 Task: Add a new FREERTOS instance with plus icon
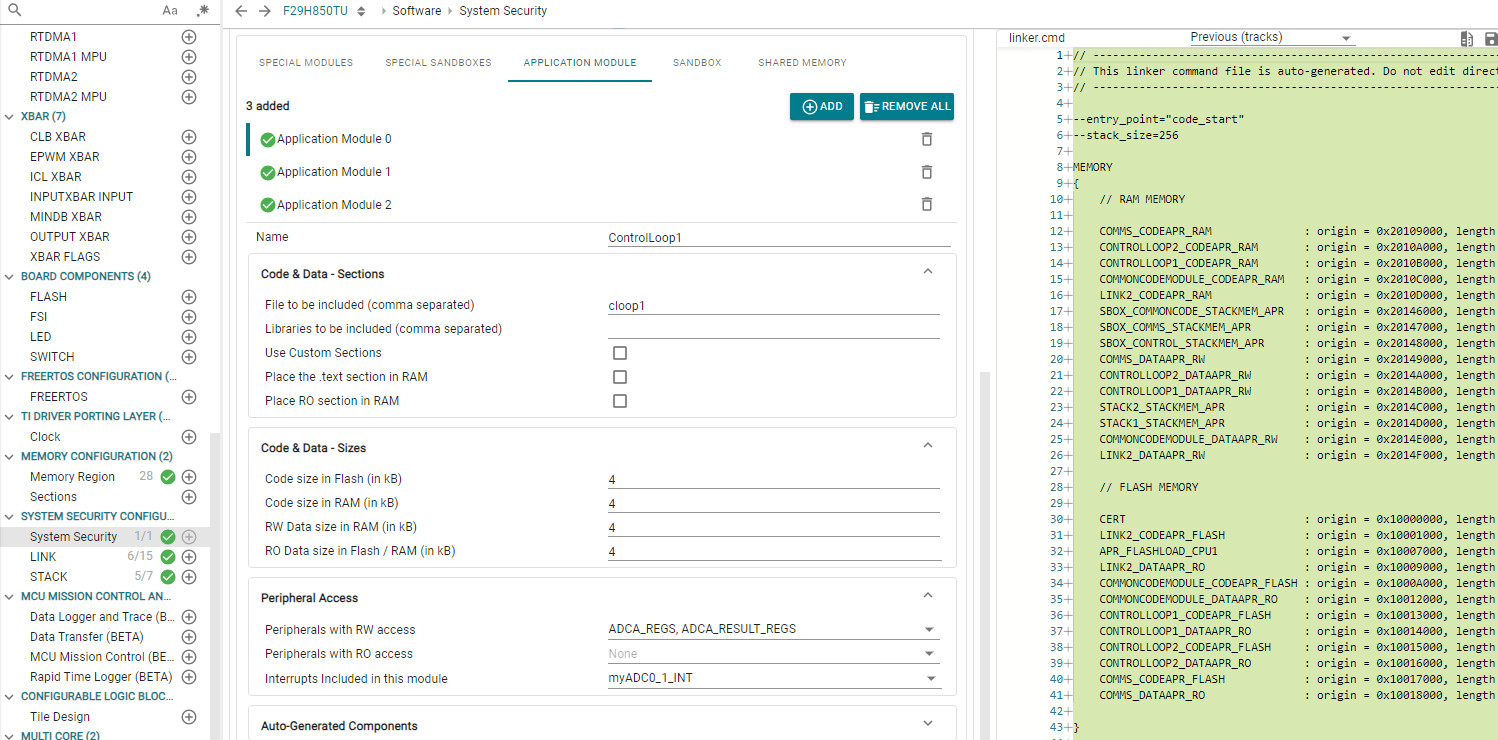pyautogui.click(x=189, y=397)
